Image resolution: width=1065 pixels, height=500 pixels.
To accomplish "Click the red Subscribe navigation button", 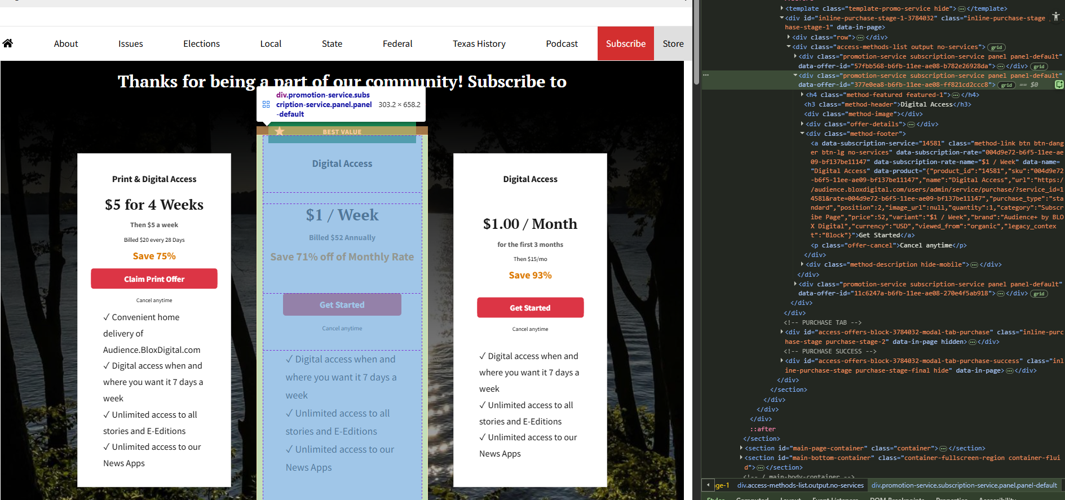I will tap(625, 44).
